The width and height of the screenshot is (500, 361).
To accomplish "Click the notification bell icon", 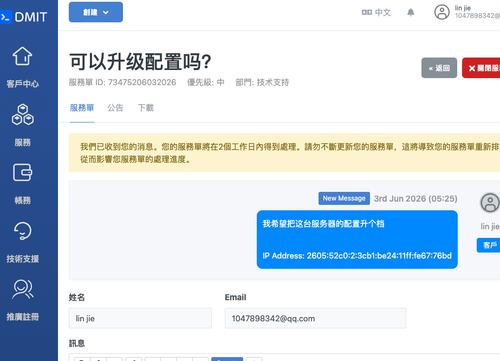I will pyautogui.click(x=411, y=13).
